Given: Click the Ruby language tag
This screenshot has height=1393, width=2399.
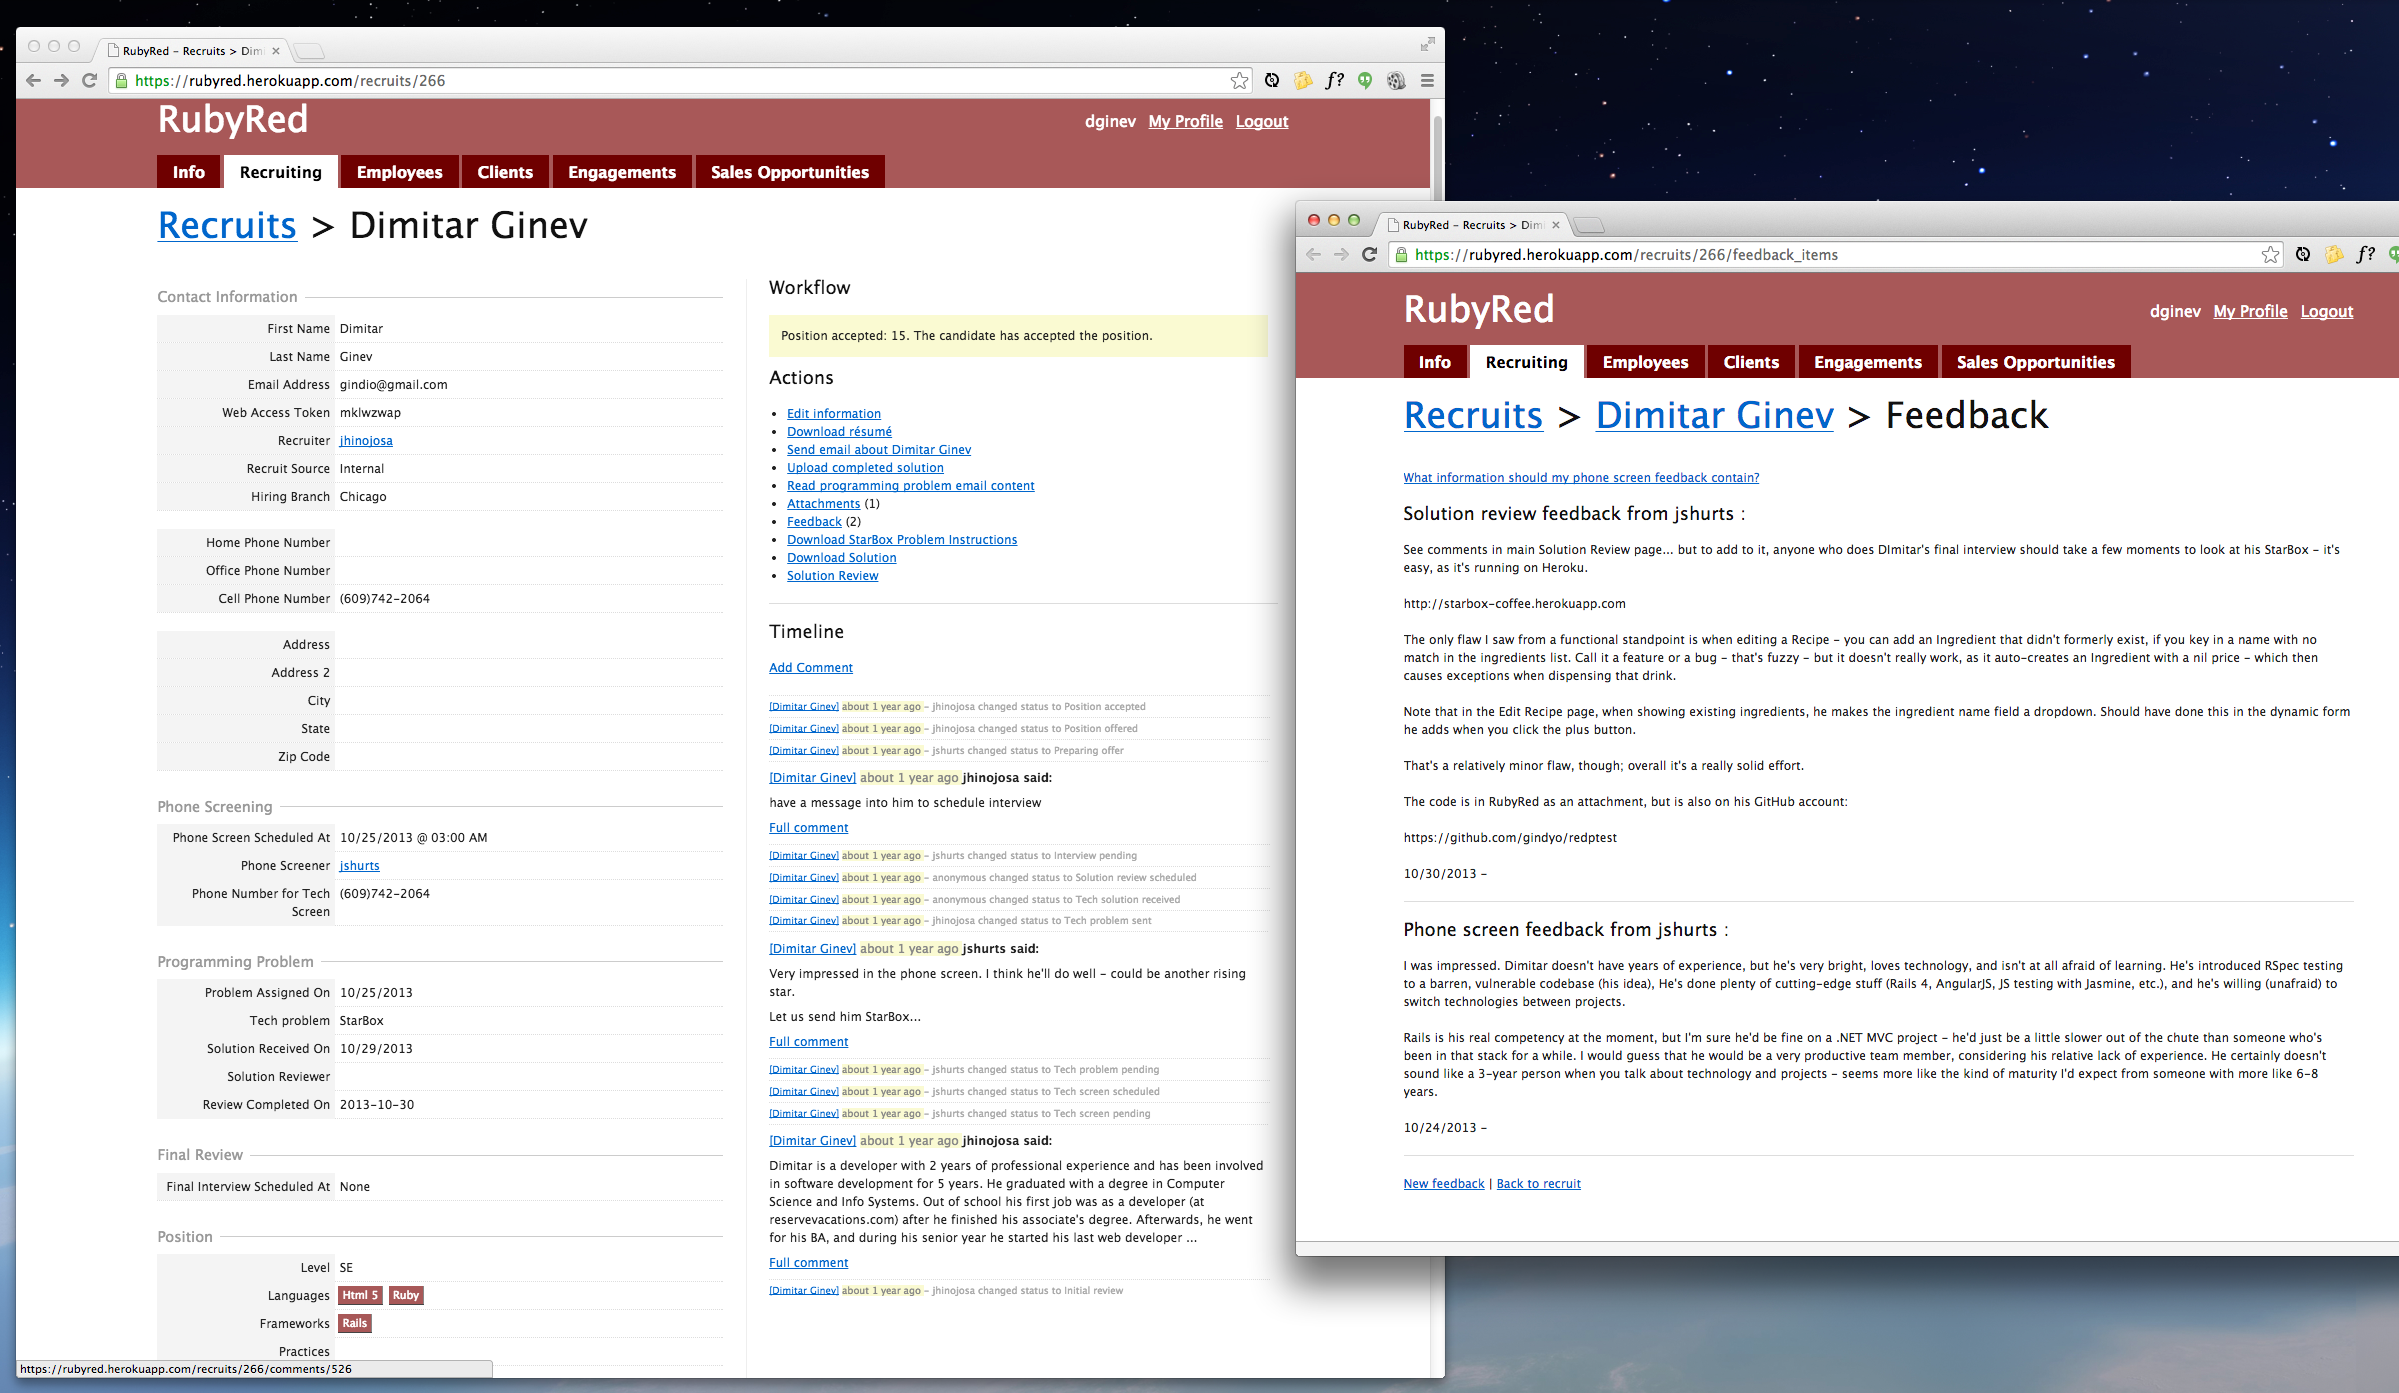Looking at the screenshot, I should pos(405,1295).
